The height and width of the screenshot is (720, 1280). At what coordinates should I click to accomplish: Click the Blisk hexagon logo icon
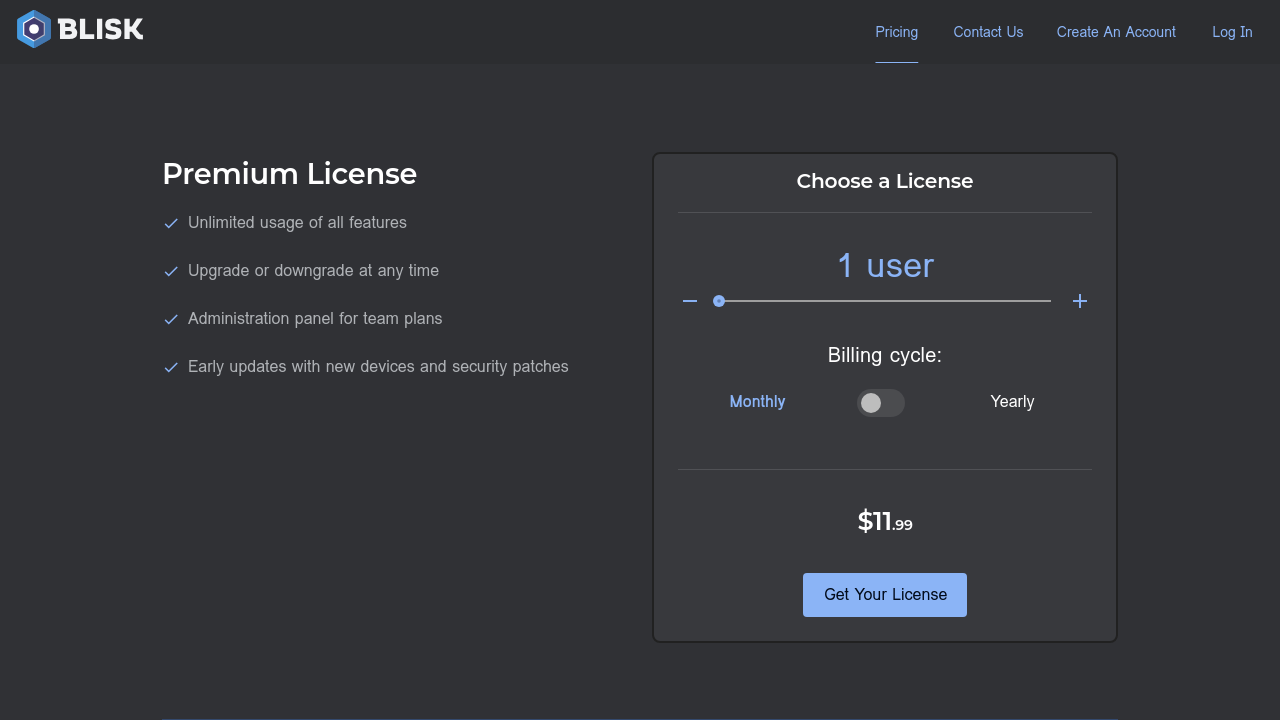click(34, 30)
